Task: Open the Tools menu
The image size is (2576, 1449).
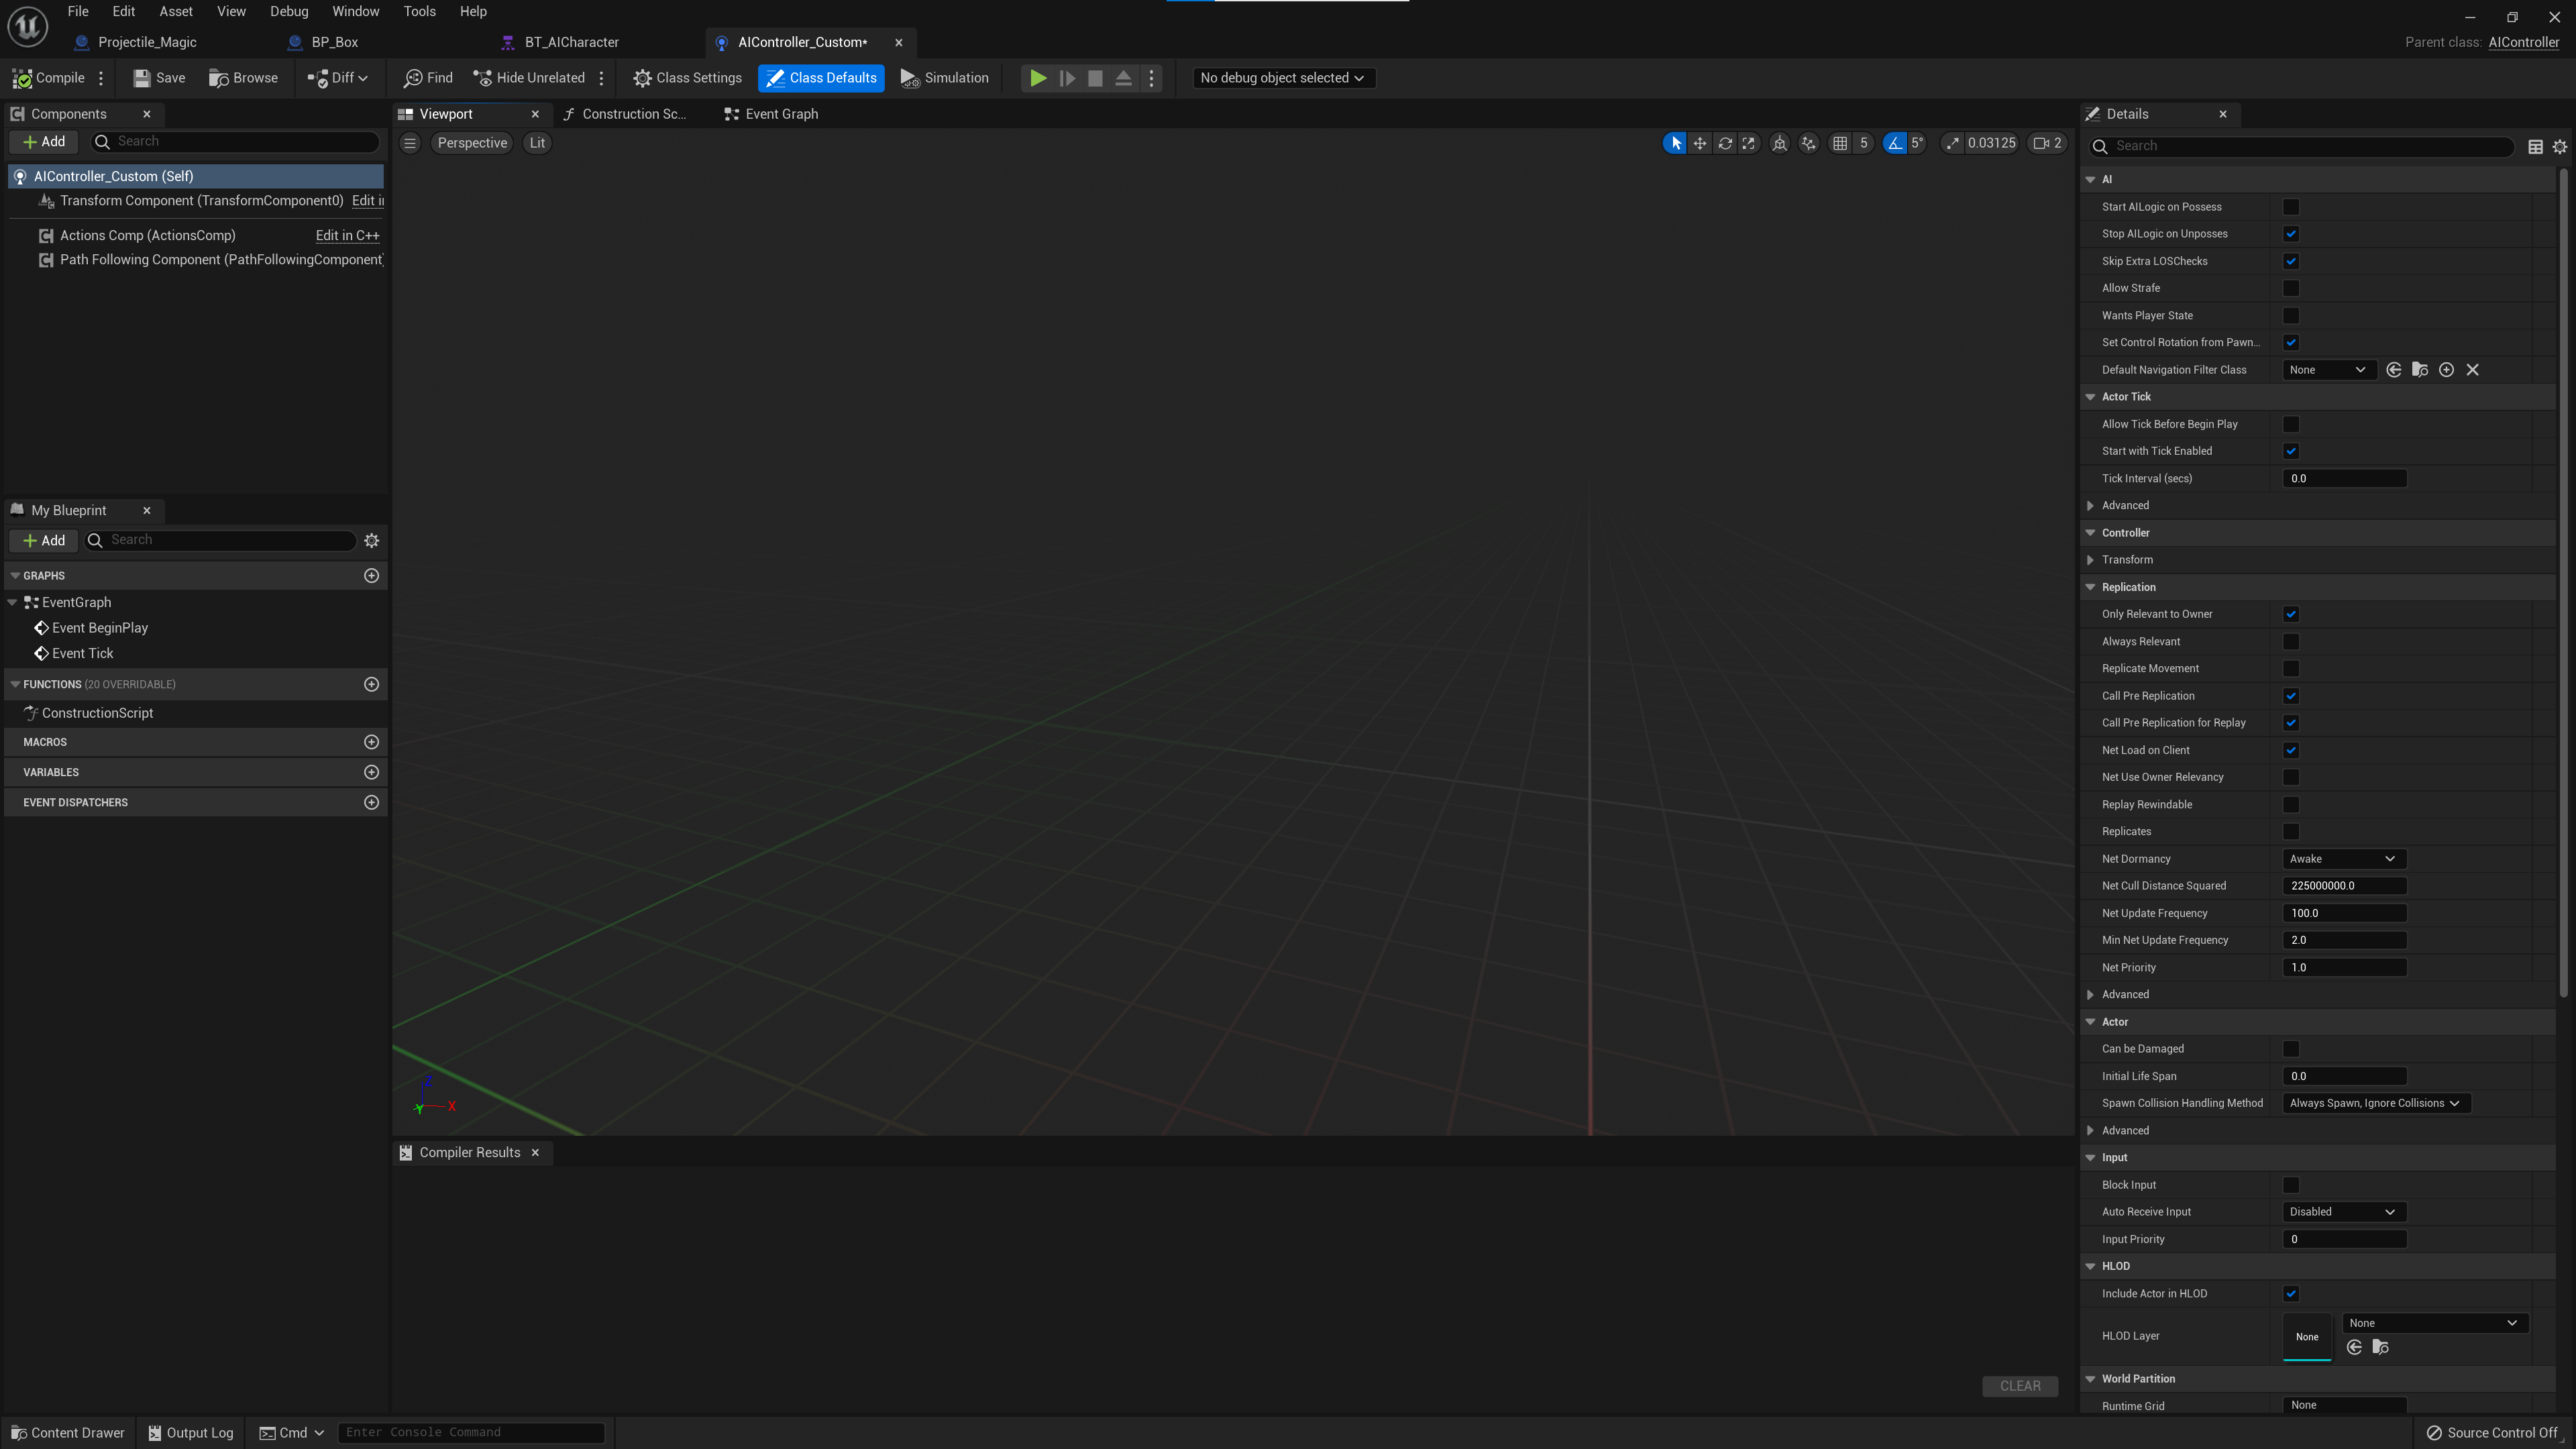Action: [419, 11]
